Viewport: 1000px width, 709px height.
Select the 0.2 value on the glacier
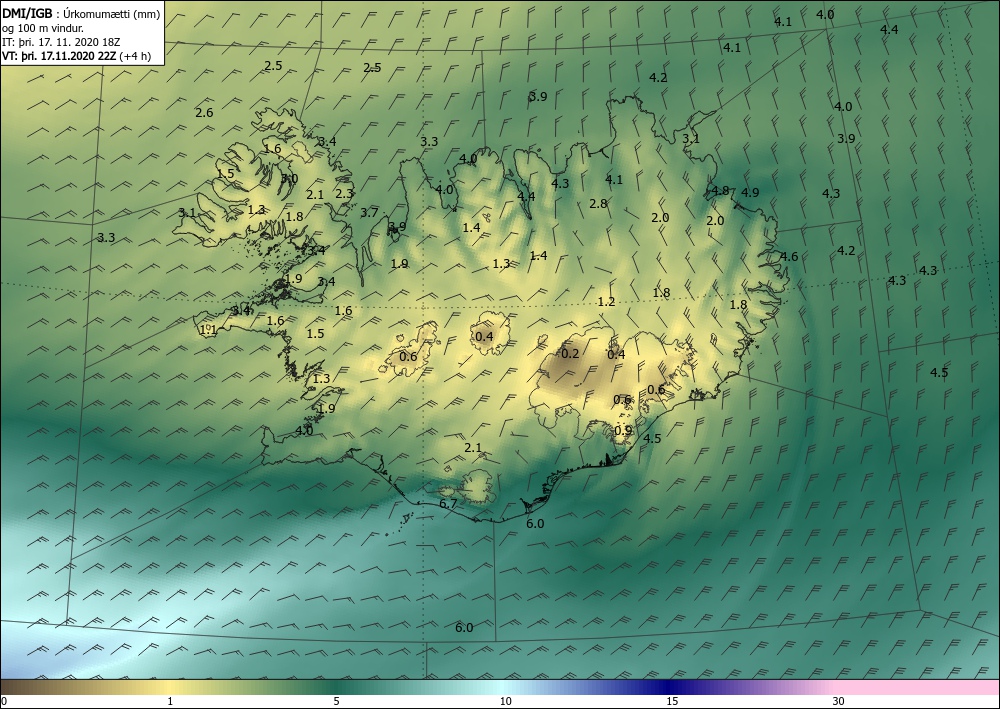pos(570,353)
